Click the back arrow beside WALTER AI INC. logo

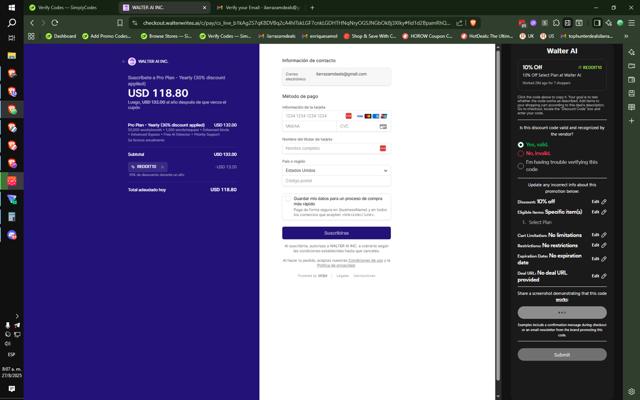(123, 62)
